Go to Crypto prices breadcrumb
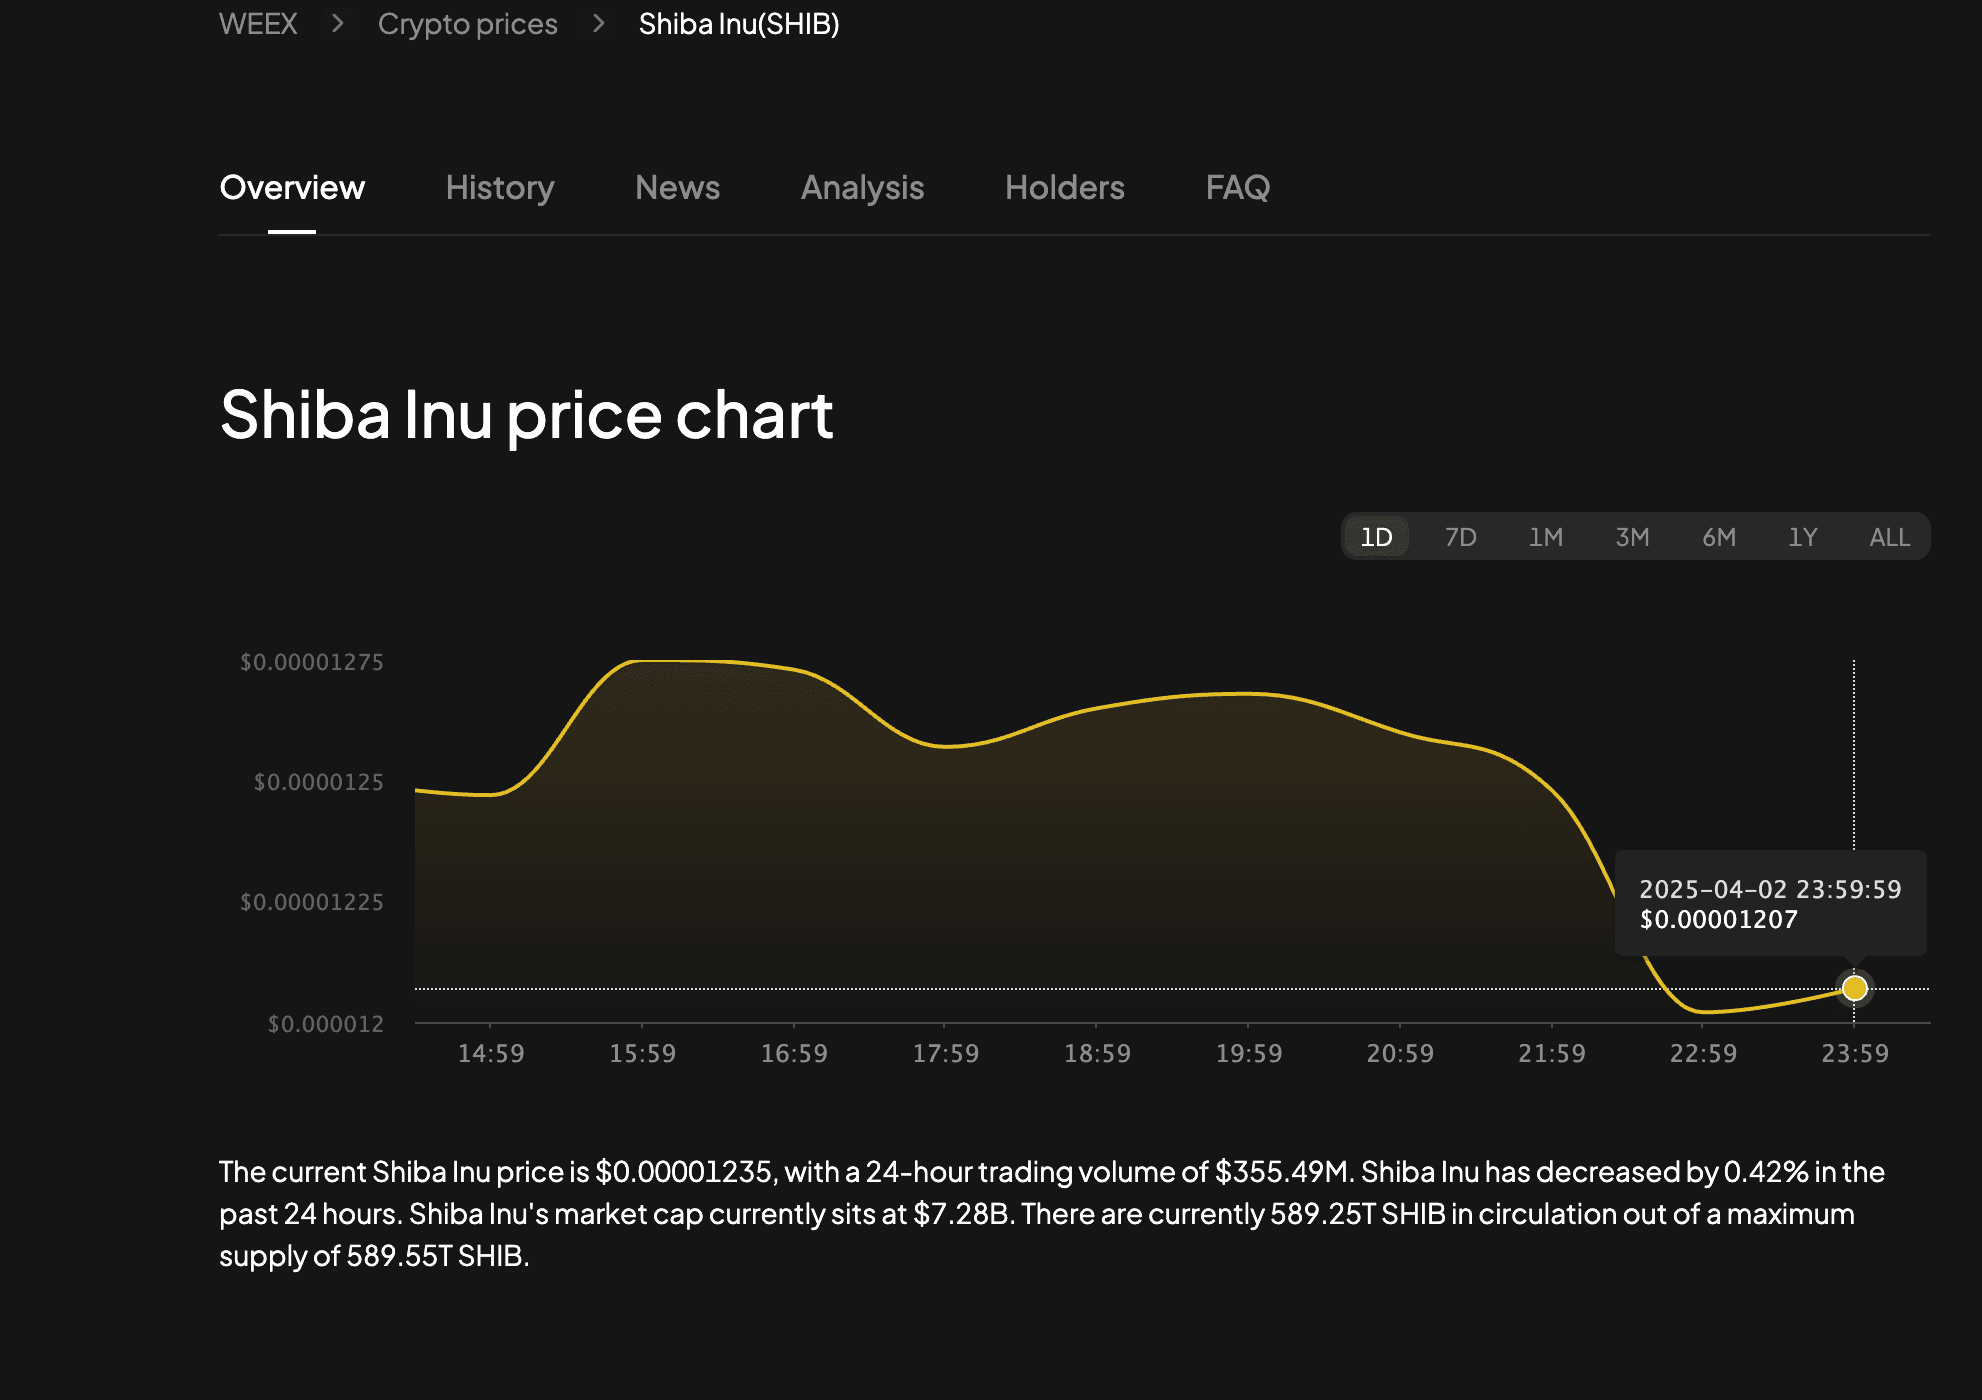This screenshot has height=1400, width=1982. pos(467,24)
